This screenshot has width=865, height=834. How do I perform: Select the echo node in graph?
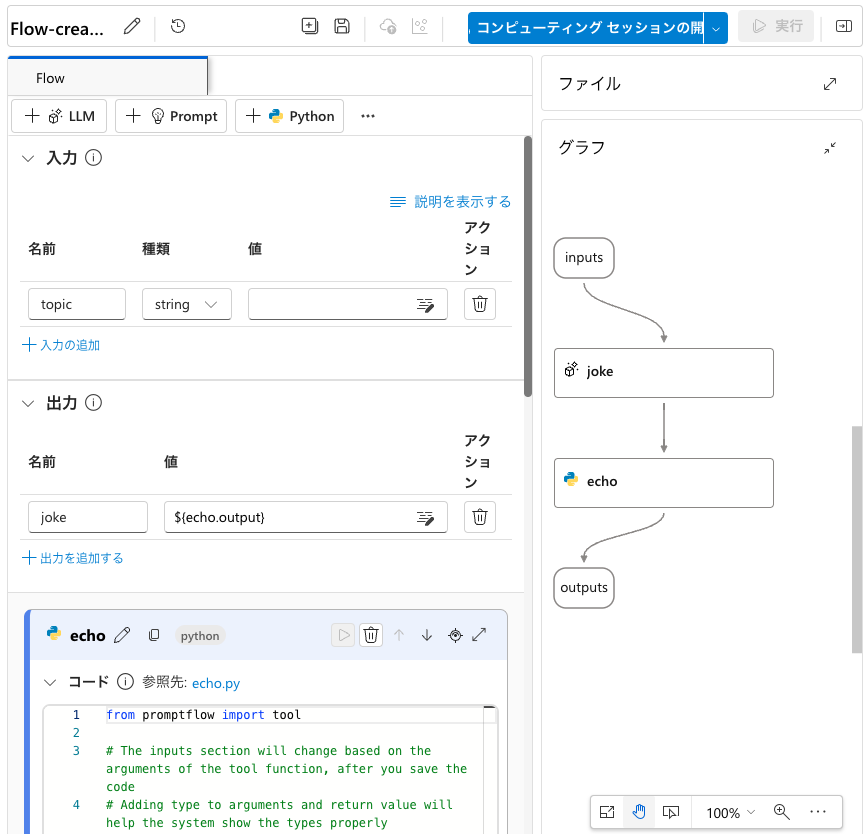coord(664,483)
